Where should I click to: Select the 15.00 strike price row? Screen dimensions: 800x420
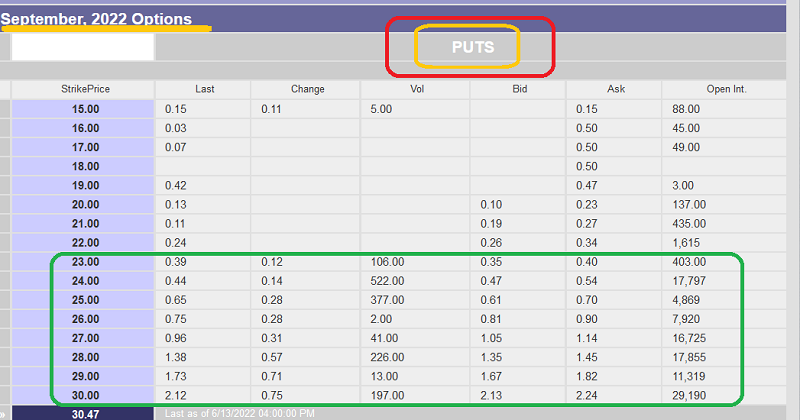point(85,109)
